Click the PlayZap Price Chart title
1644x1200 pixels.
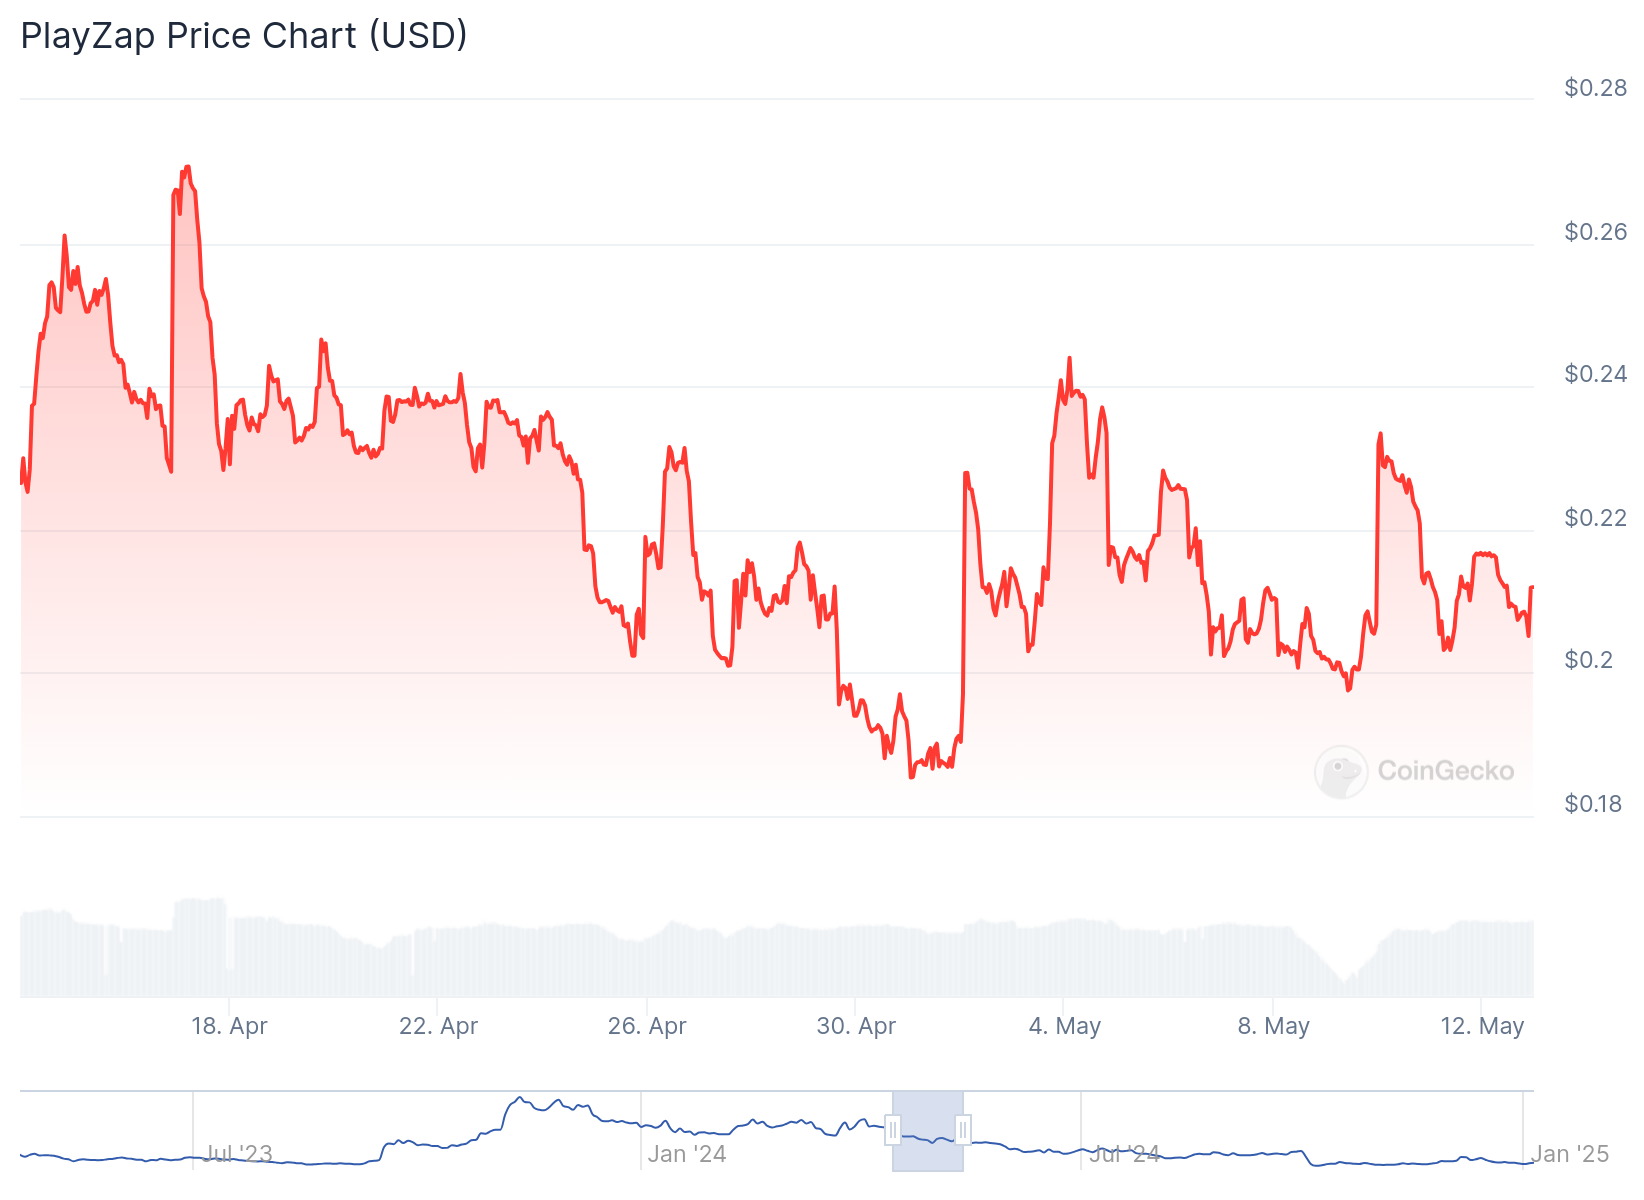click(x=244, y=36)
